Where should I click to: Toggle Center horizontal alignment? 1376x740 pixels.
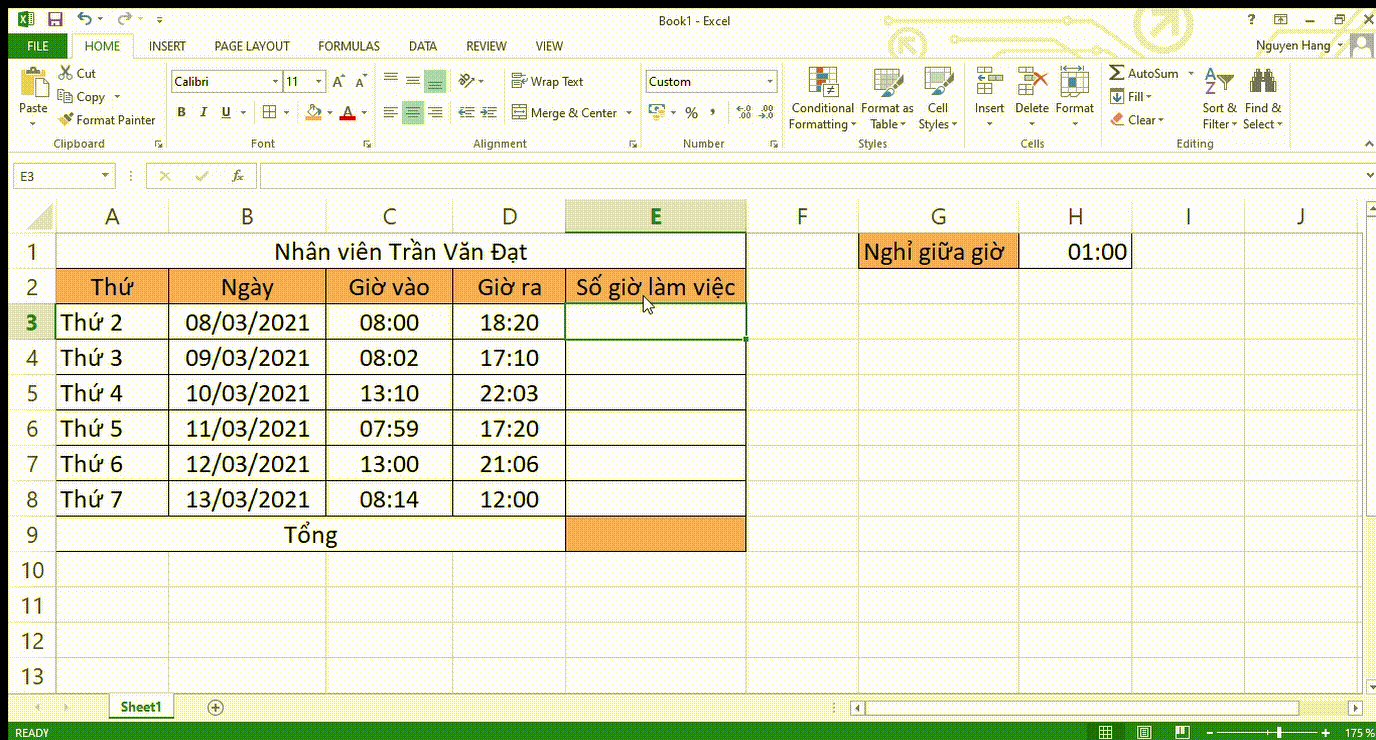[x=412, y=113]
